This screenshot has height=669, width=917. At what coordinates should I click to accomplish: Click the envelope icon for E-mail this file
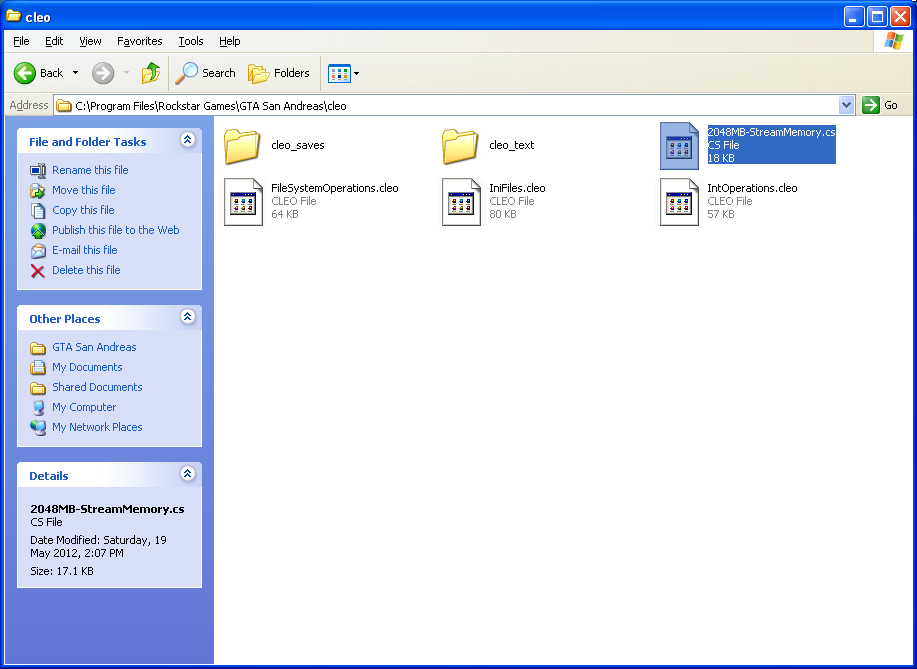(38, 251)
